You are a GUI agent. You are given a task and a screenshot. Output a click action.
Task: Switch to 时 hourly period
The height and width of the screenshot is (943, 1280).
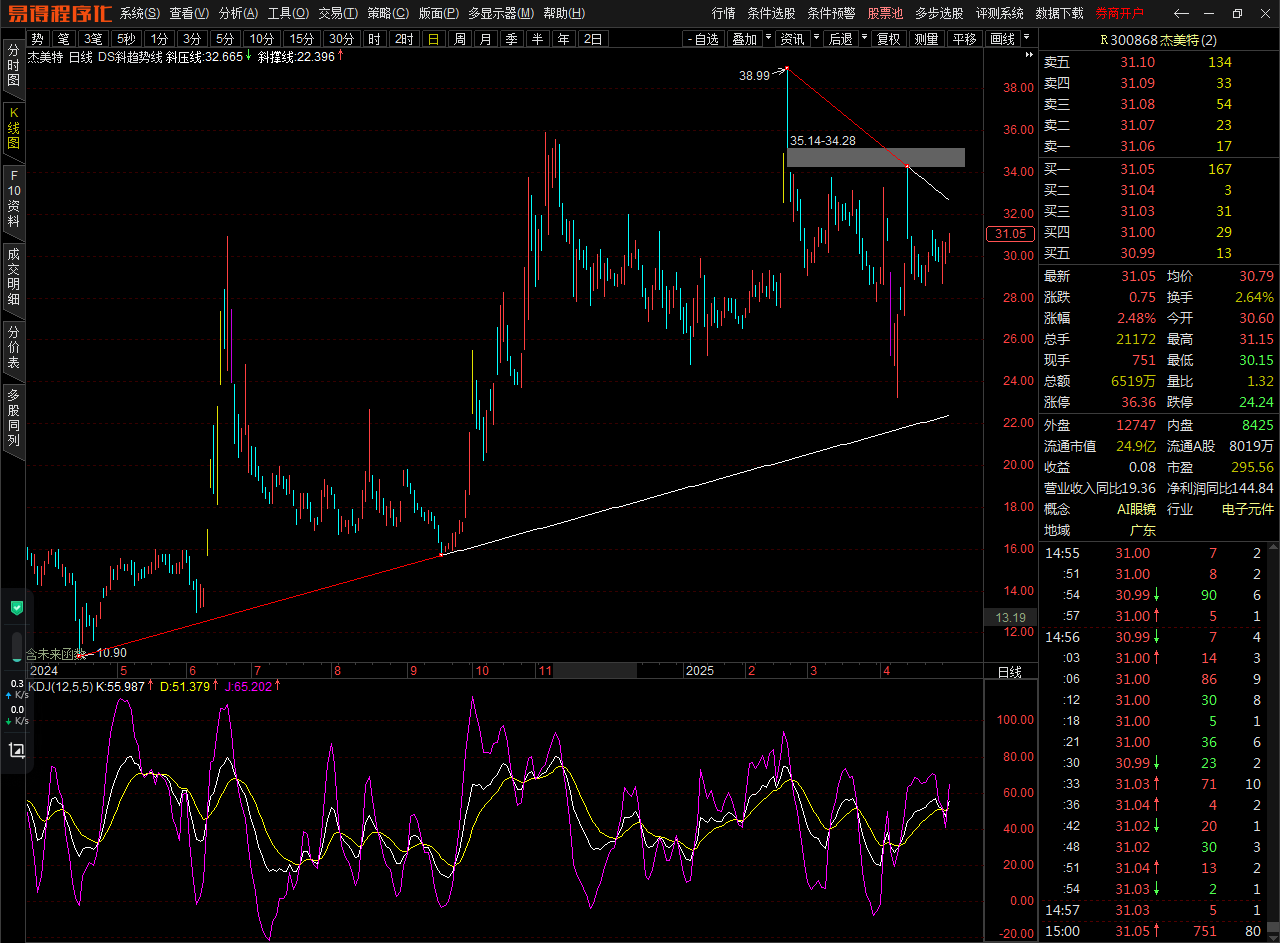pyautogui.click(x=374, y=39)
